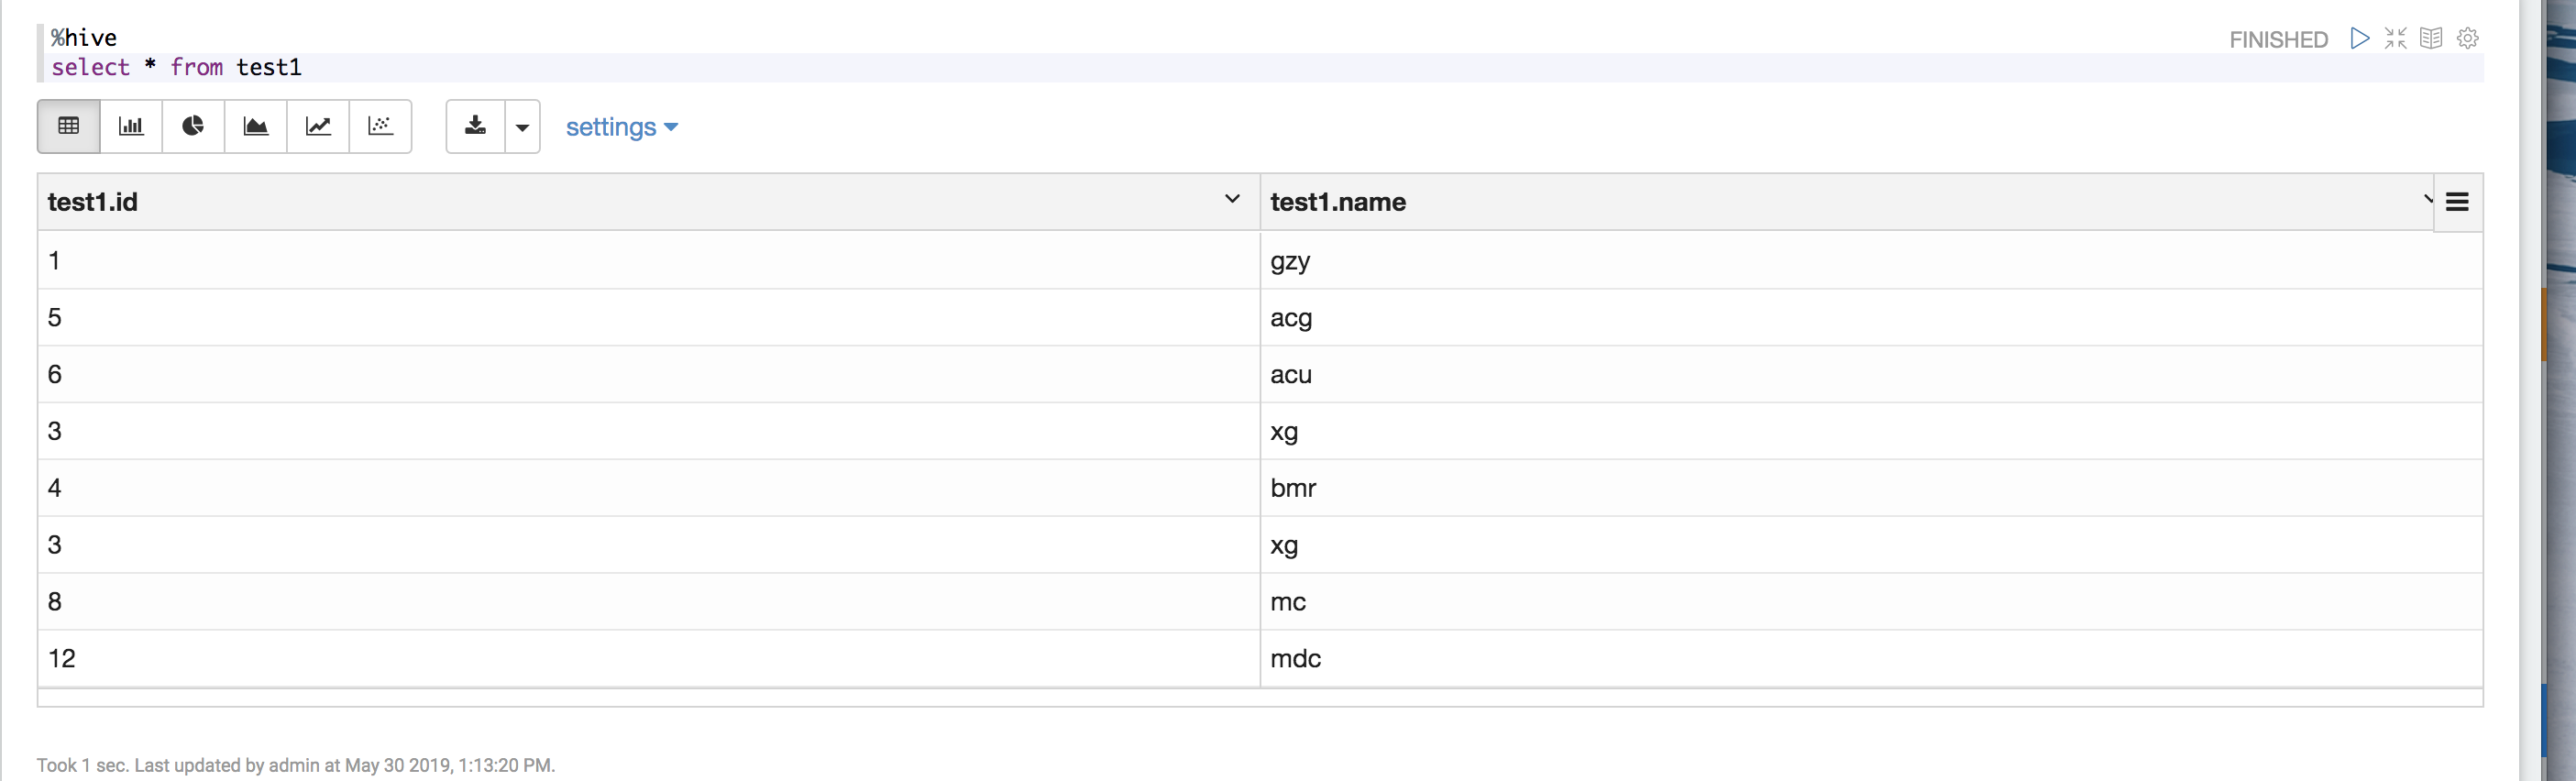Select id cell with value 1

point(649,260)
